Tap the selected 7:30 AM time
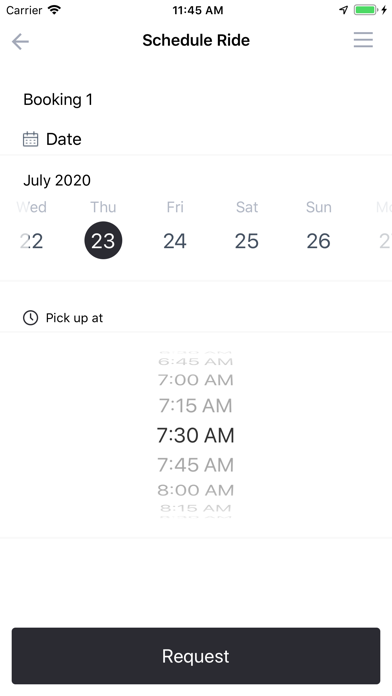 196,435
